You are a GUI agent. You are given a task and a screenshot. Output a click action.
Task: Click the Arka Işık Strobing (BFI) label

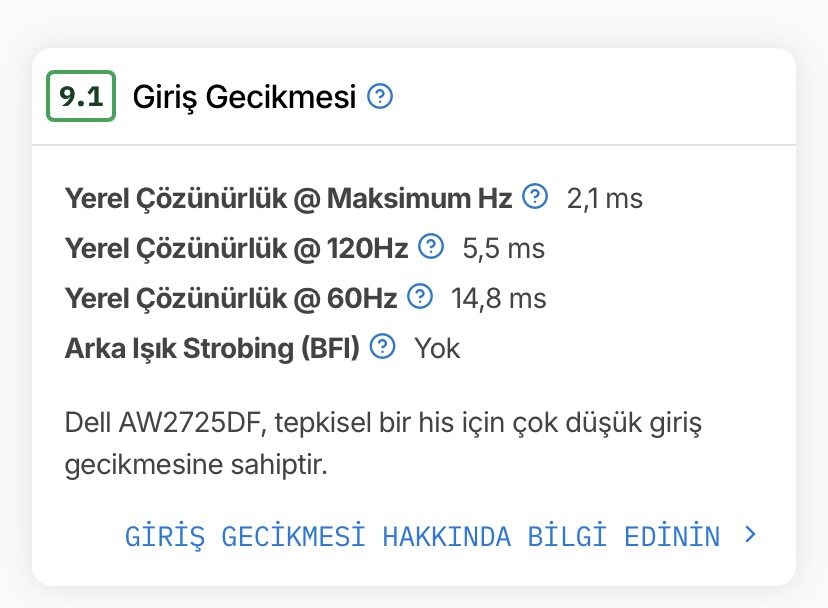(212, 347)
